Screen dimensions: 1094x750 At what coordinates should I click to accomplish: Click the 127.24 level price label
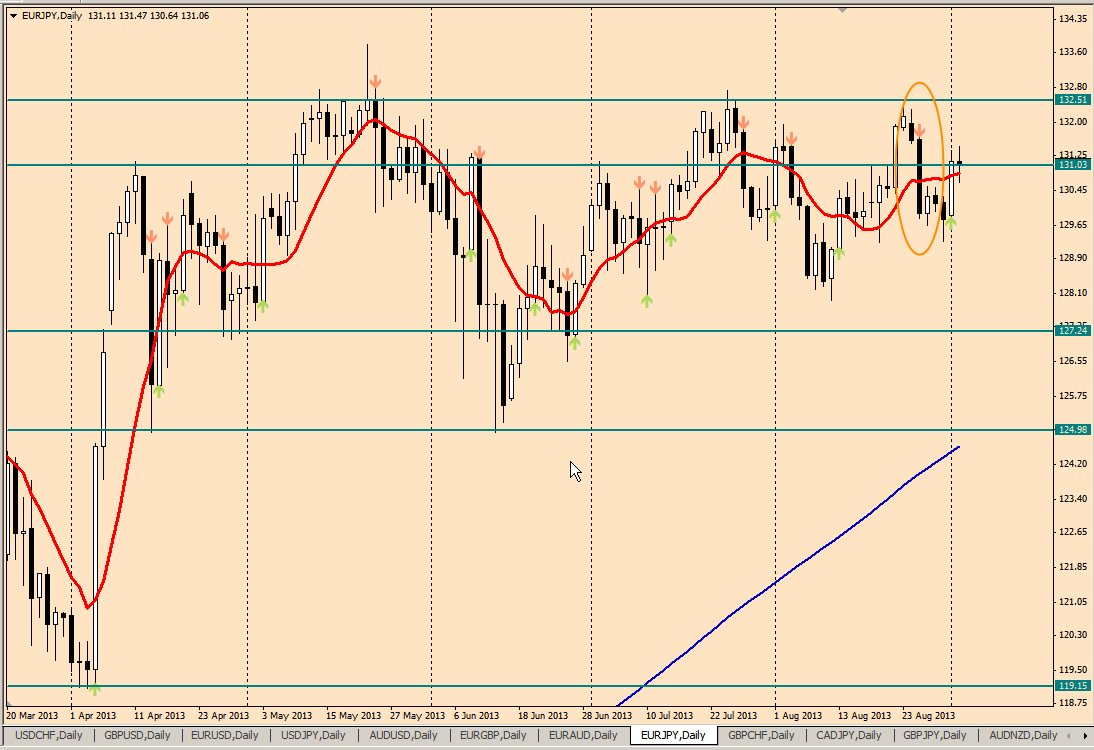click(x=1072, y=331)
